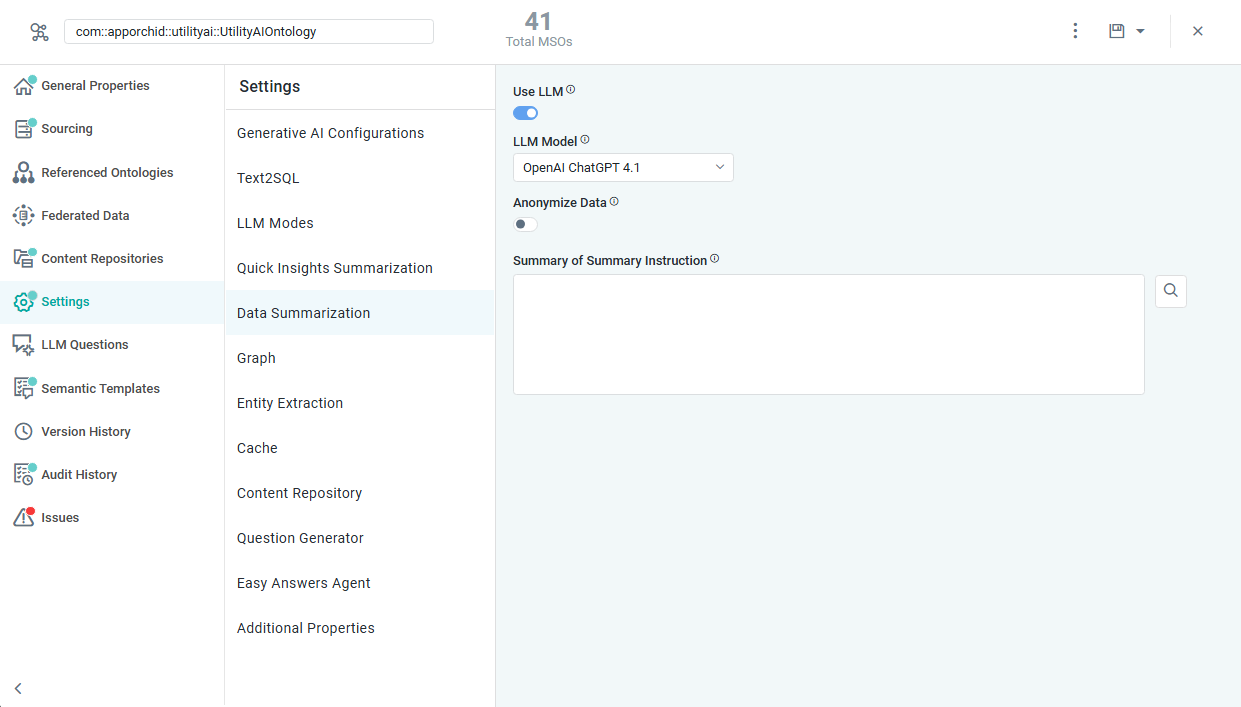Go to Easy Answers Agent settings
The width and height of the screenshot is (1241, 707).
coord(360,583)
